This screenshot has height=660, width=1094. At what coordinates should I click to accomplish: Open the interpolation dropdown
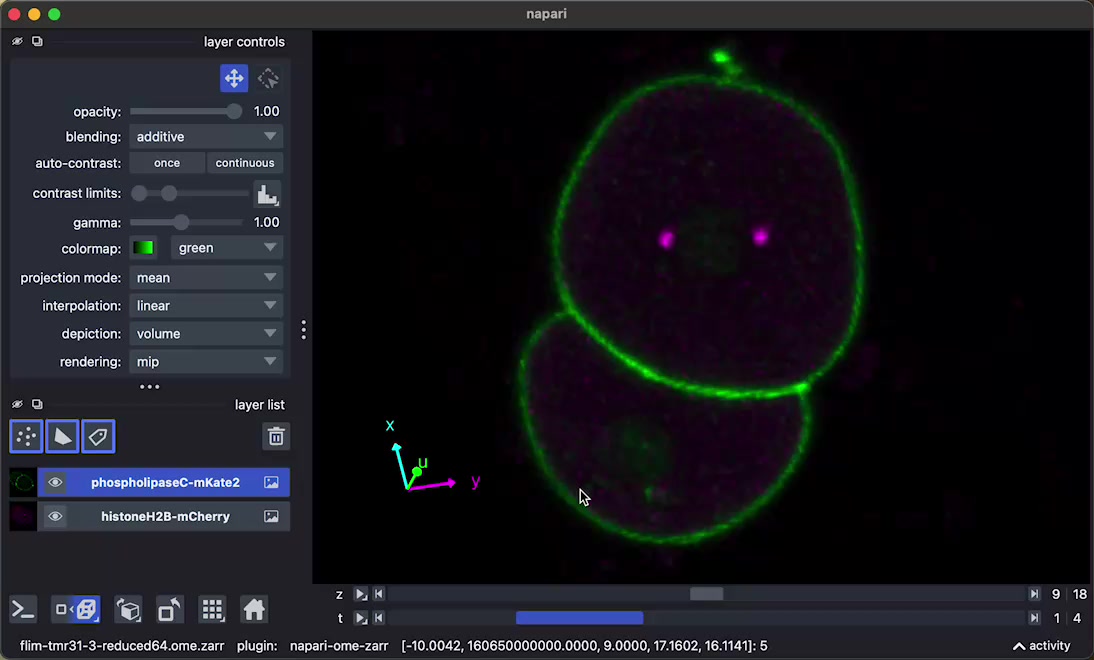[x=207, y=306]
